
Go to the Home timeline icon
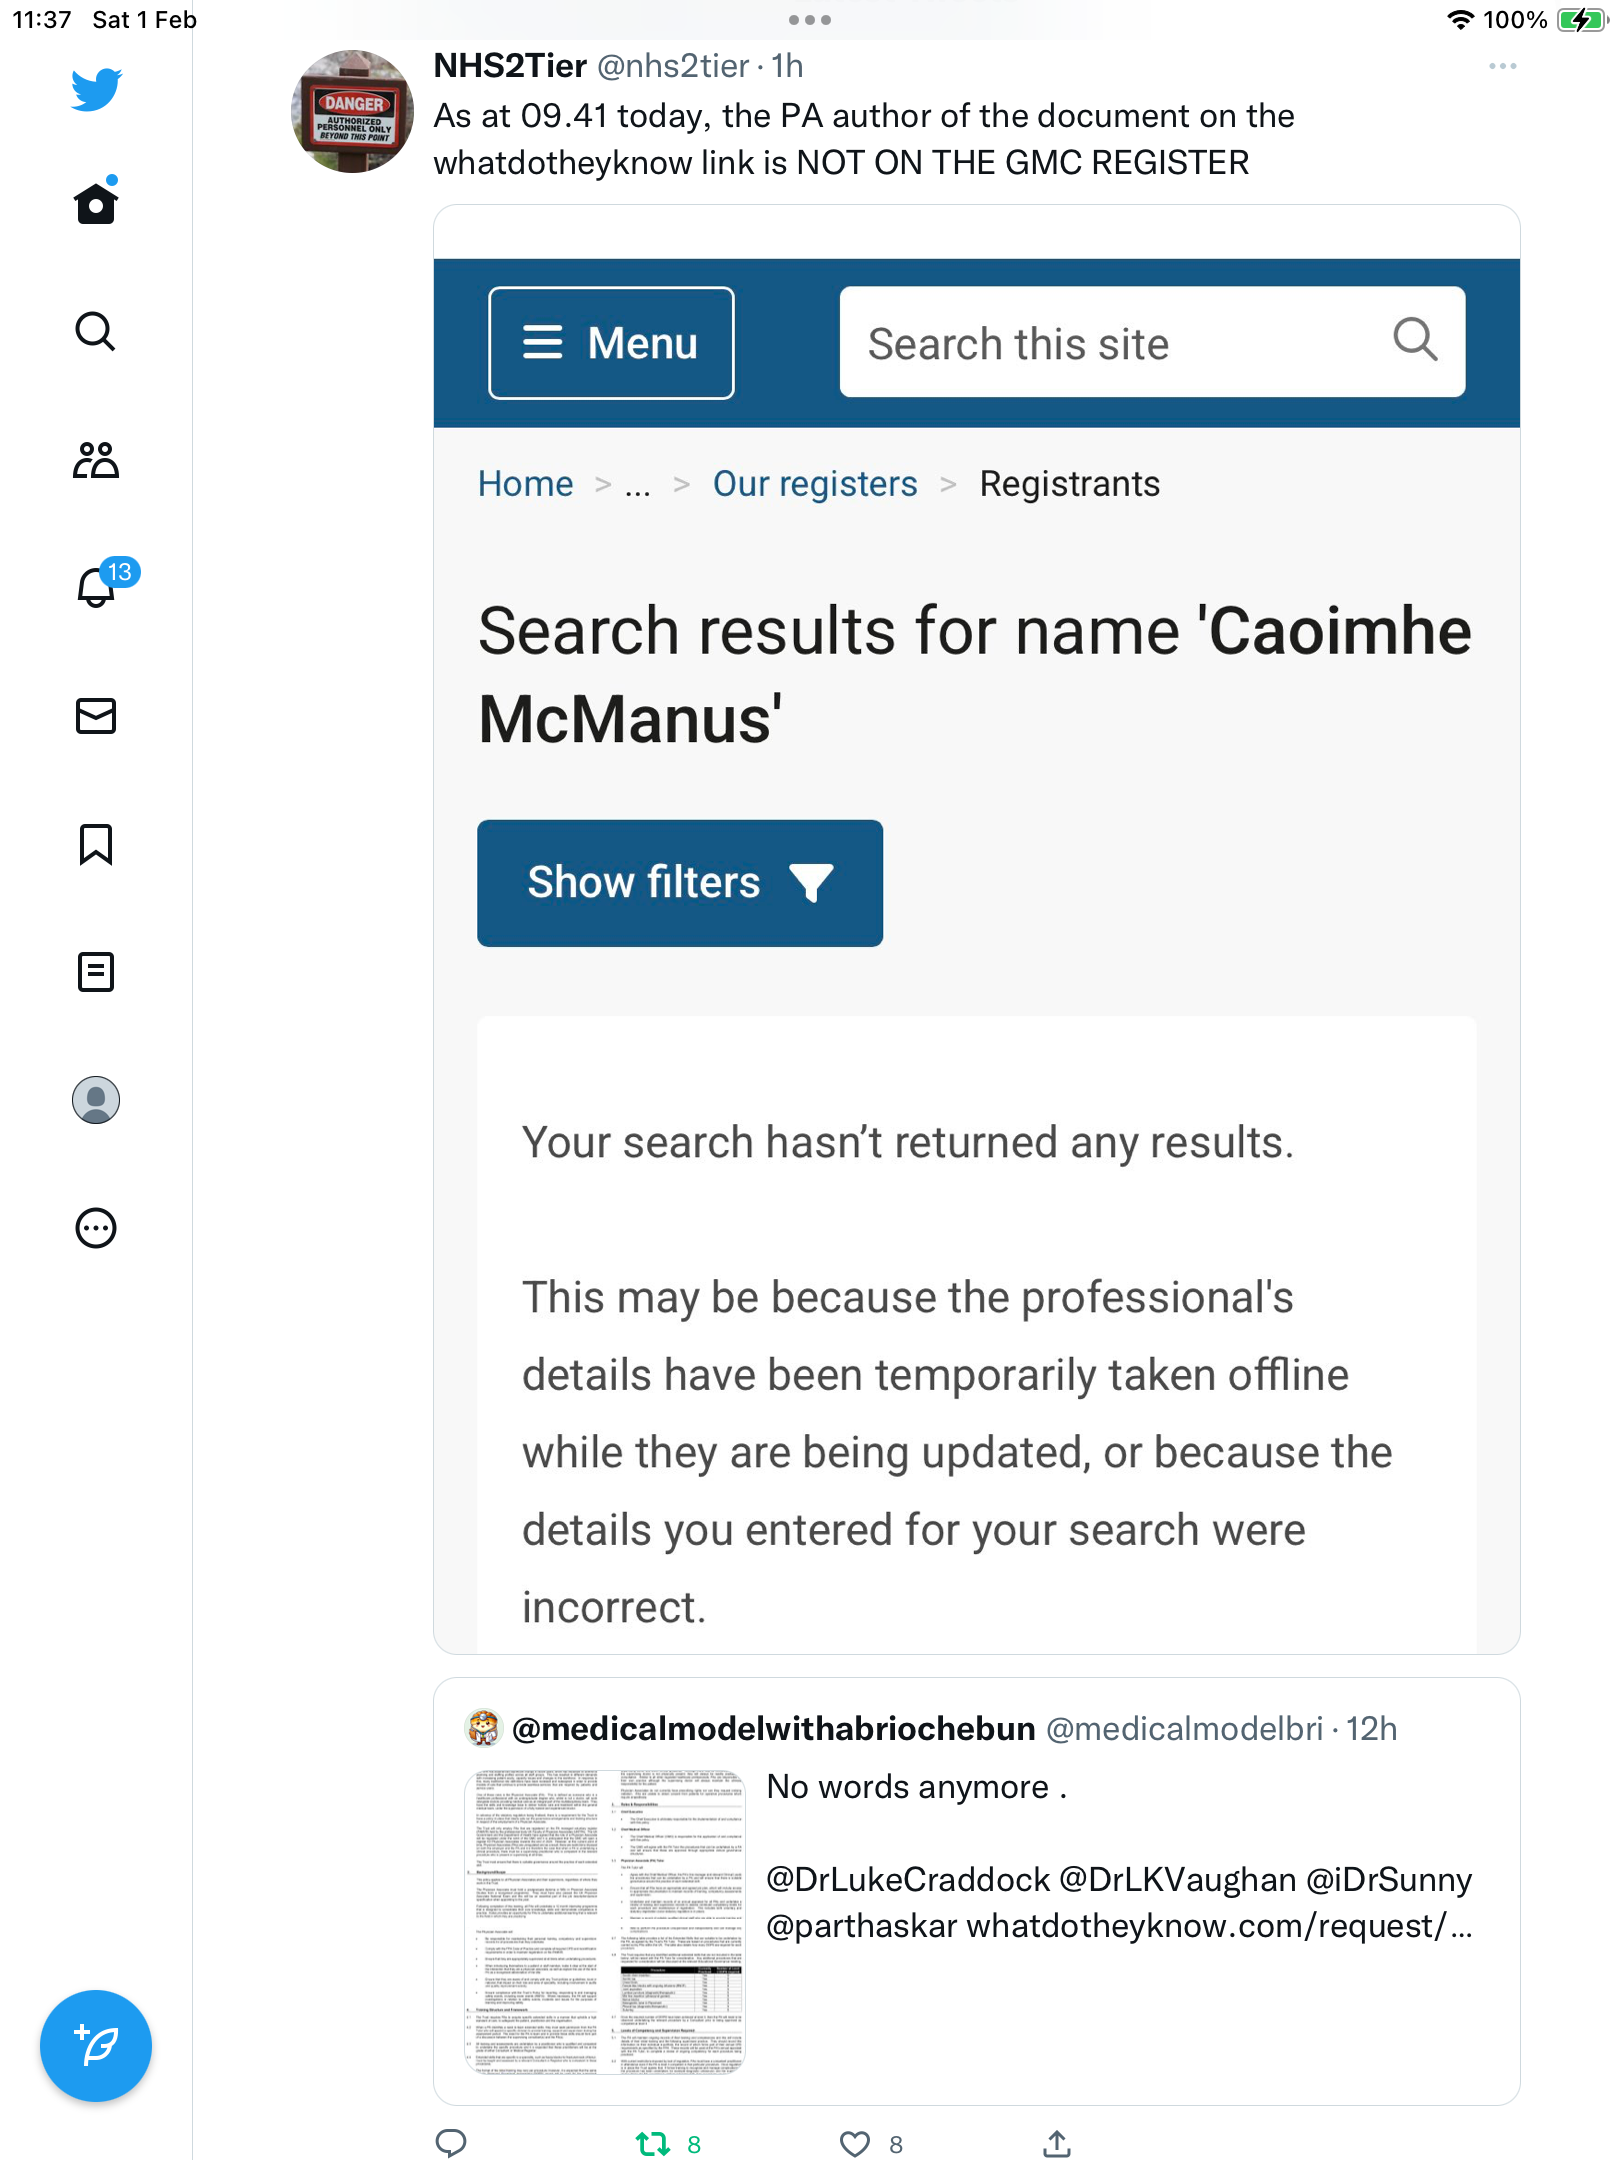[x=96, y=201]
